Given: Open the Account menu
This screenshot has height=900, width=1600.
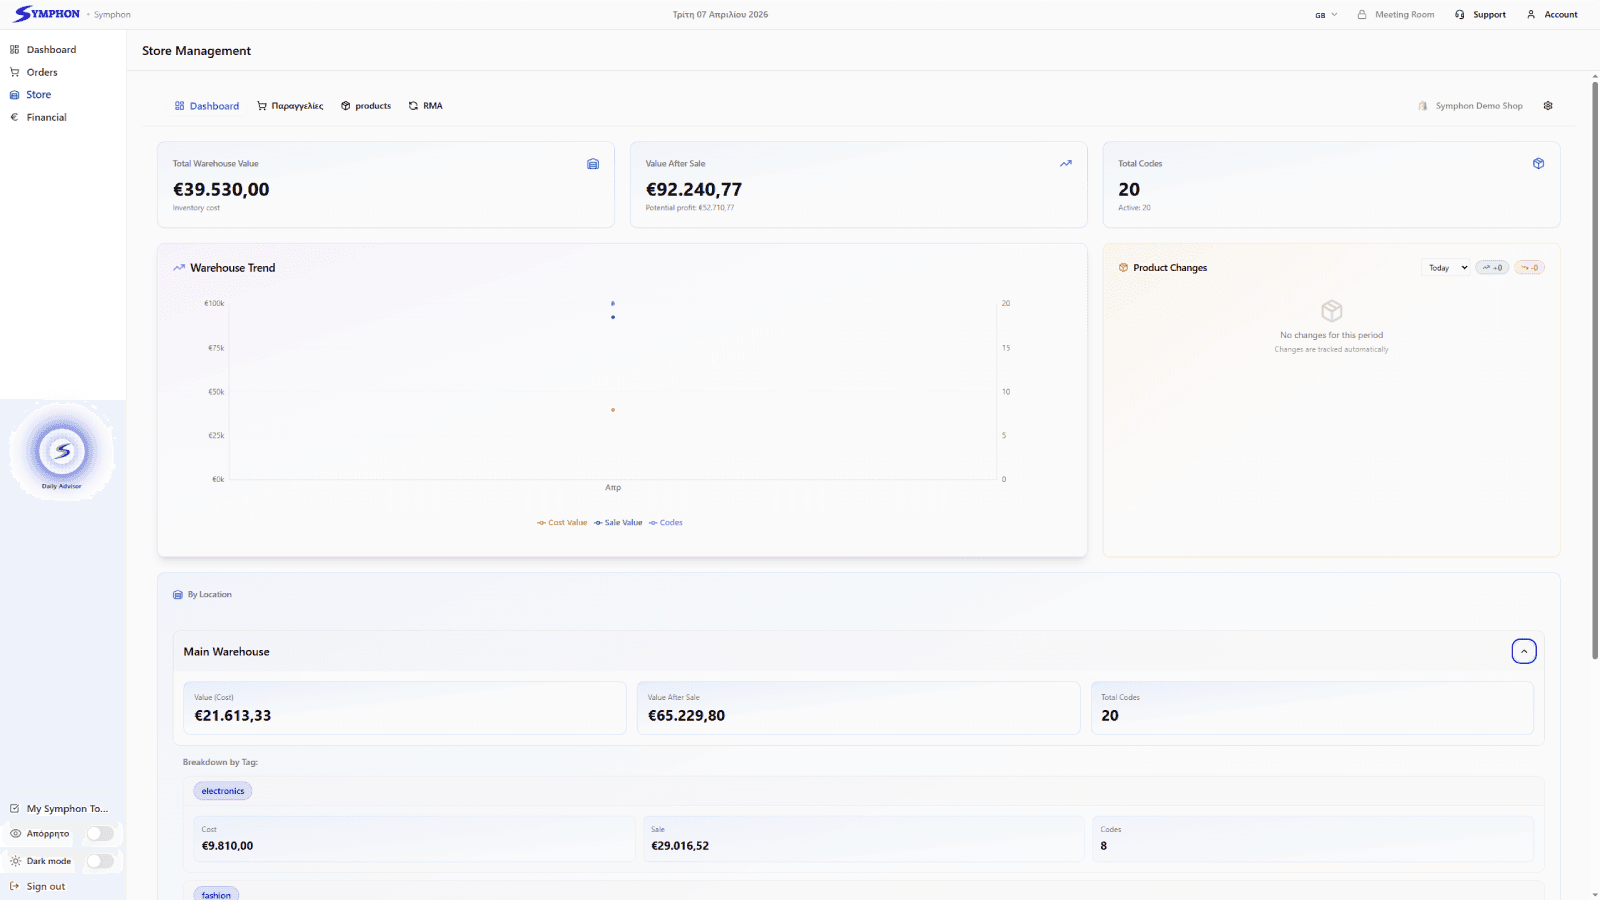Looking at the screenshot, I should [1552, 15].
